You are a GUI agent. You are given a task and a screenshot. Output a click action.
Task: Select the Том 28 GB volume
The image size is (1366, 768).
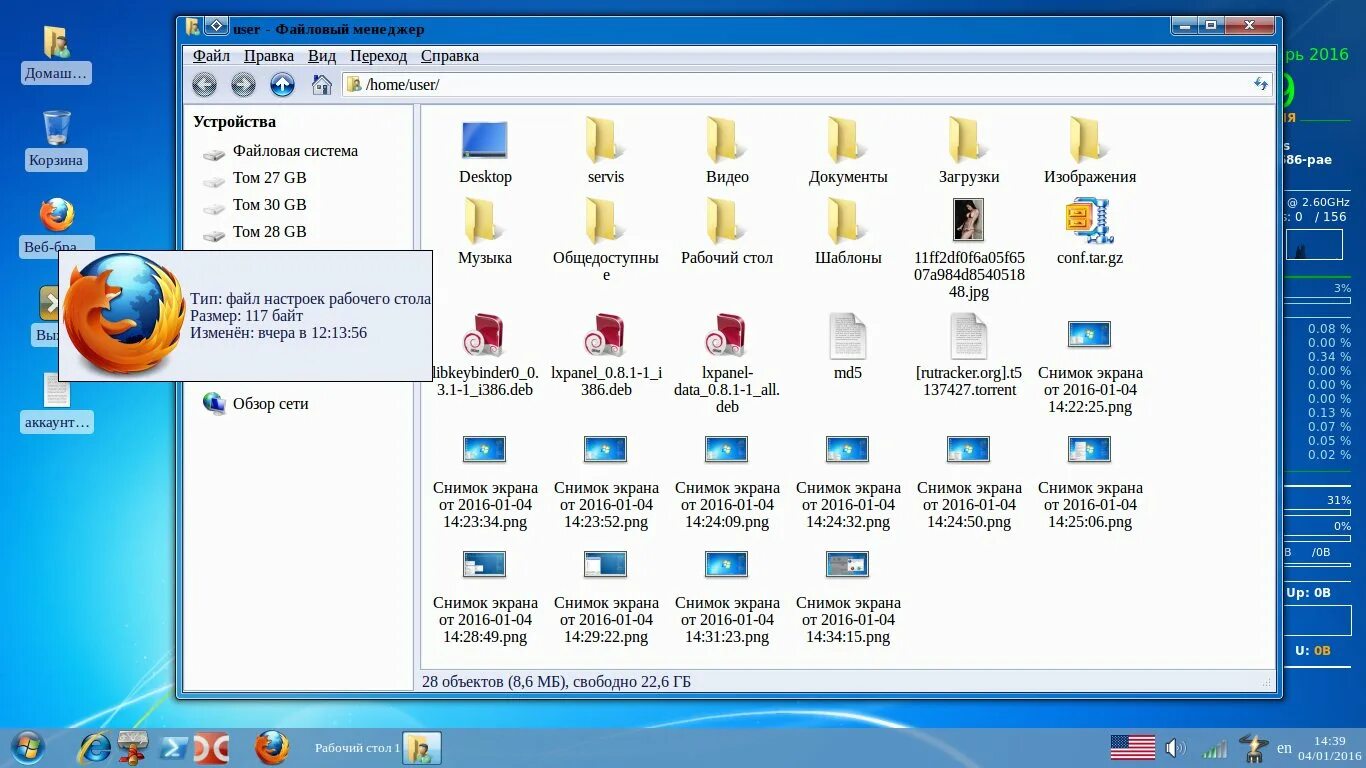coord(255,232)
